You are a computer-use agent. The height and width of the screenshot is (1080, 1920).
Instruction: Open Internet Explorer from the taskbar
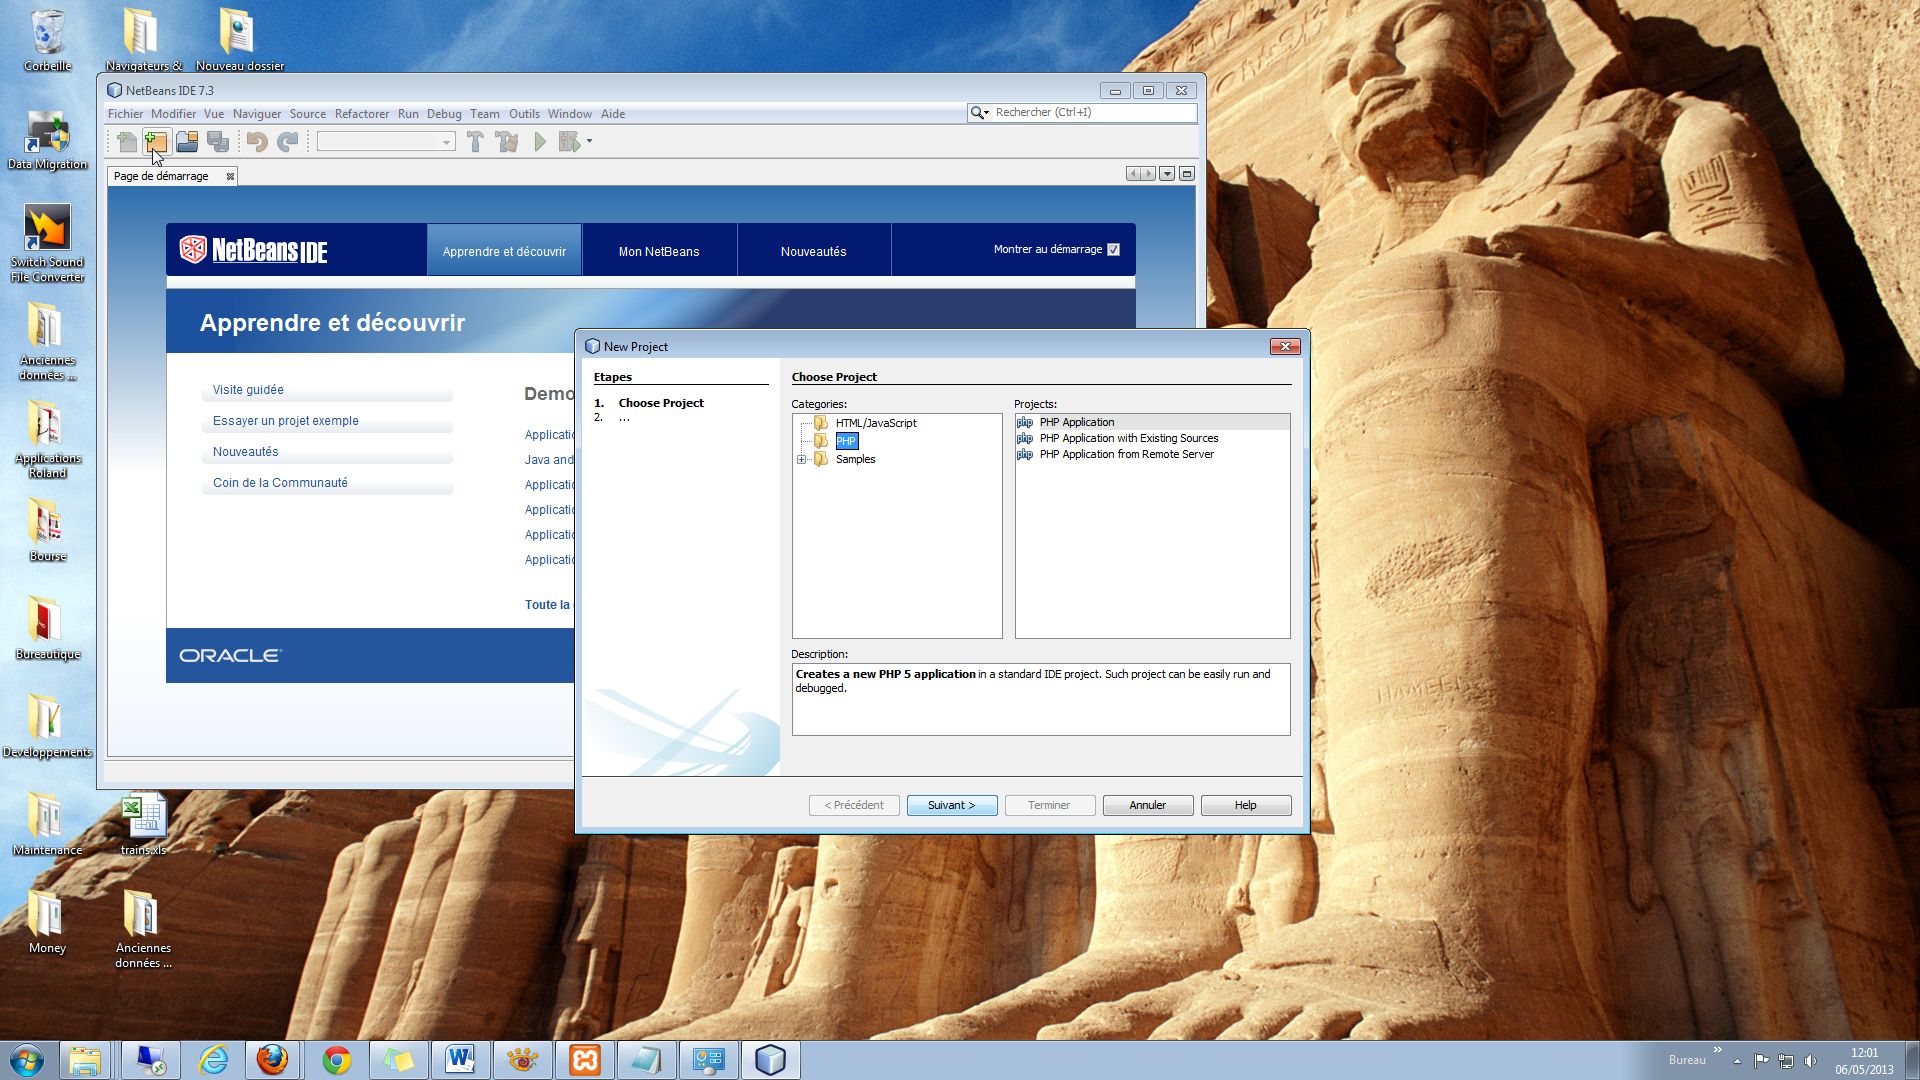coord(213,1060)
